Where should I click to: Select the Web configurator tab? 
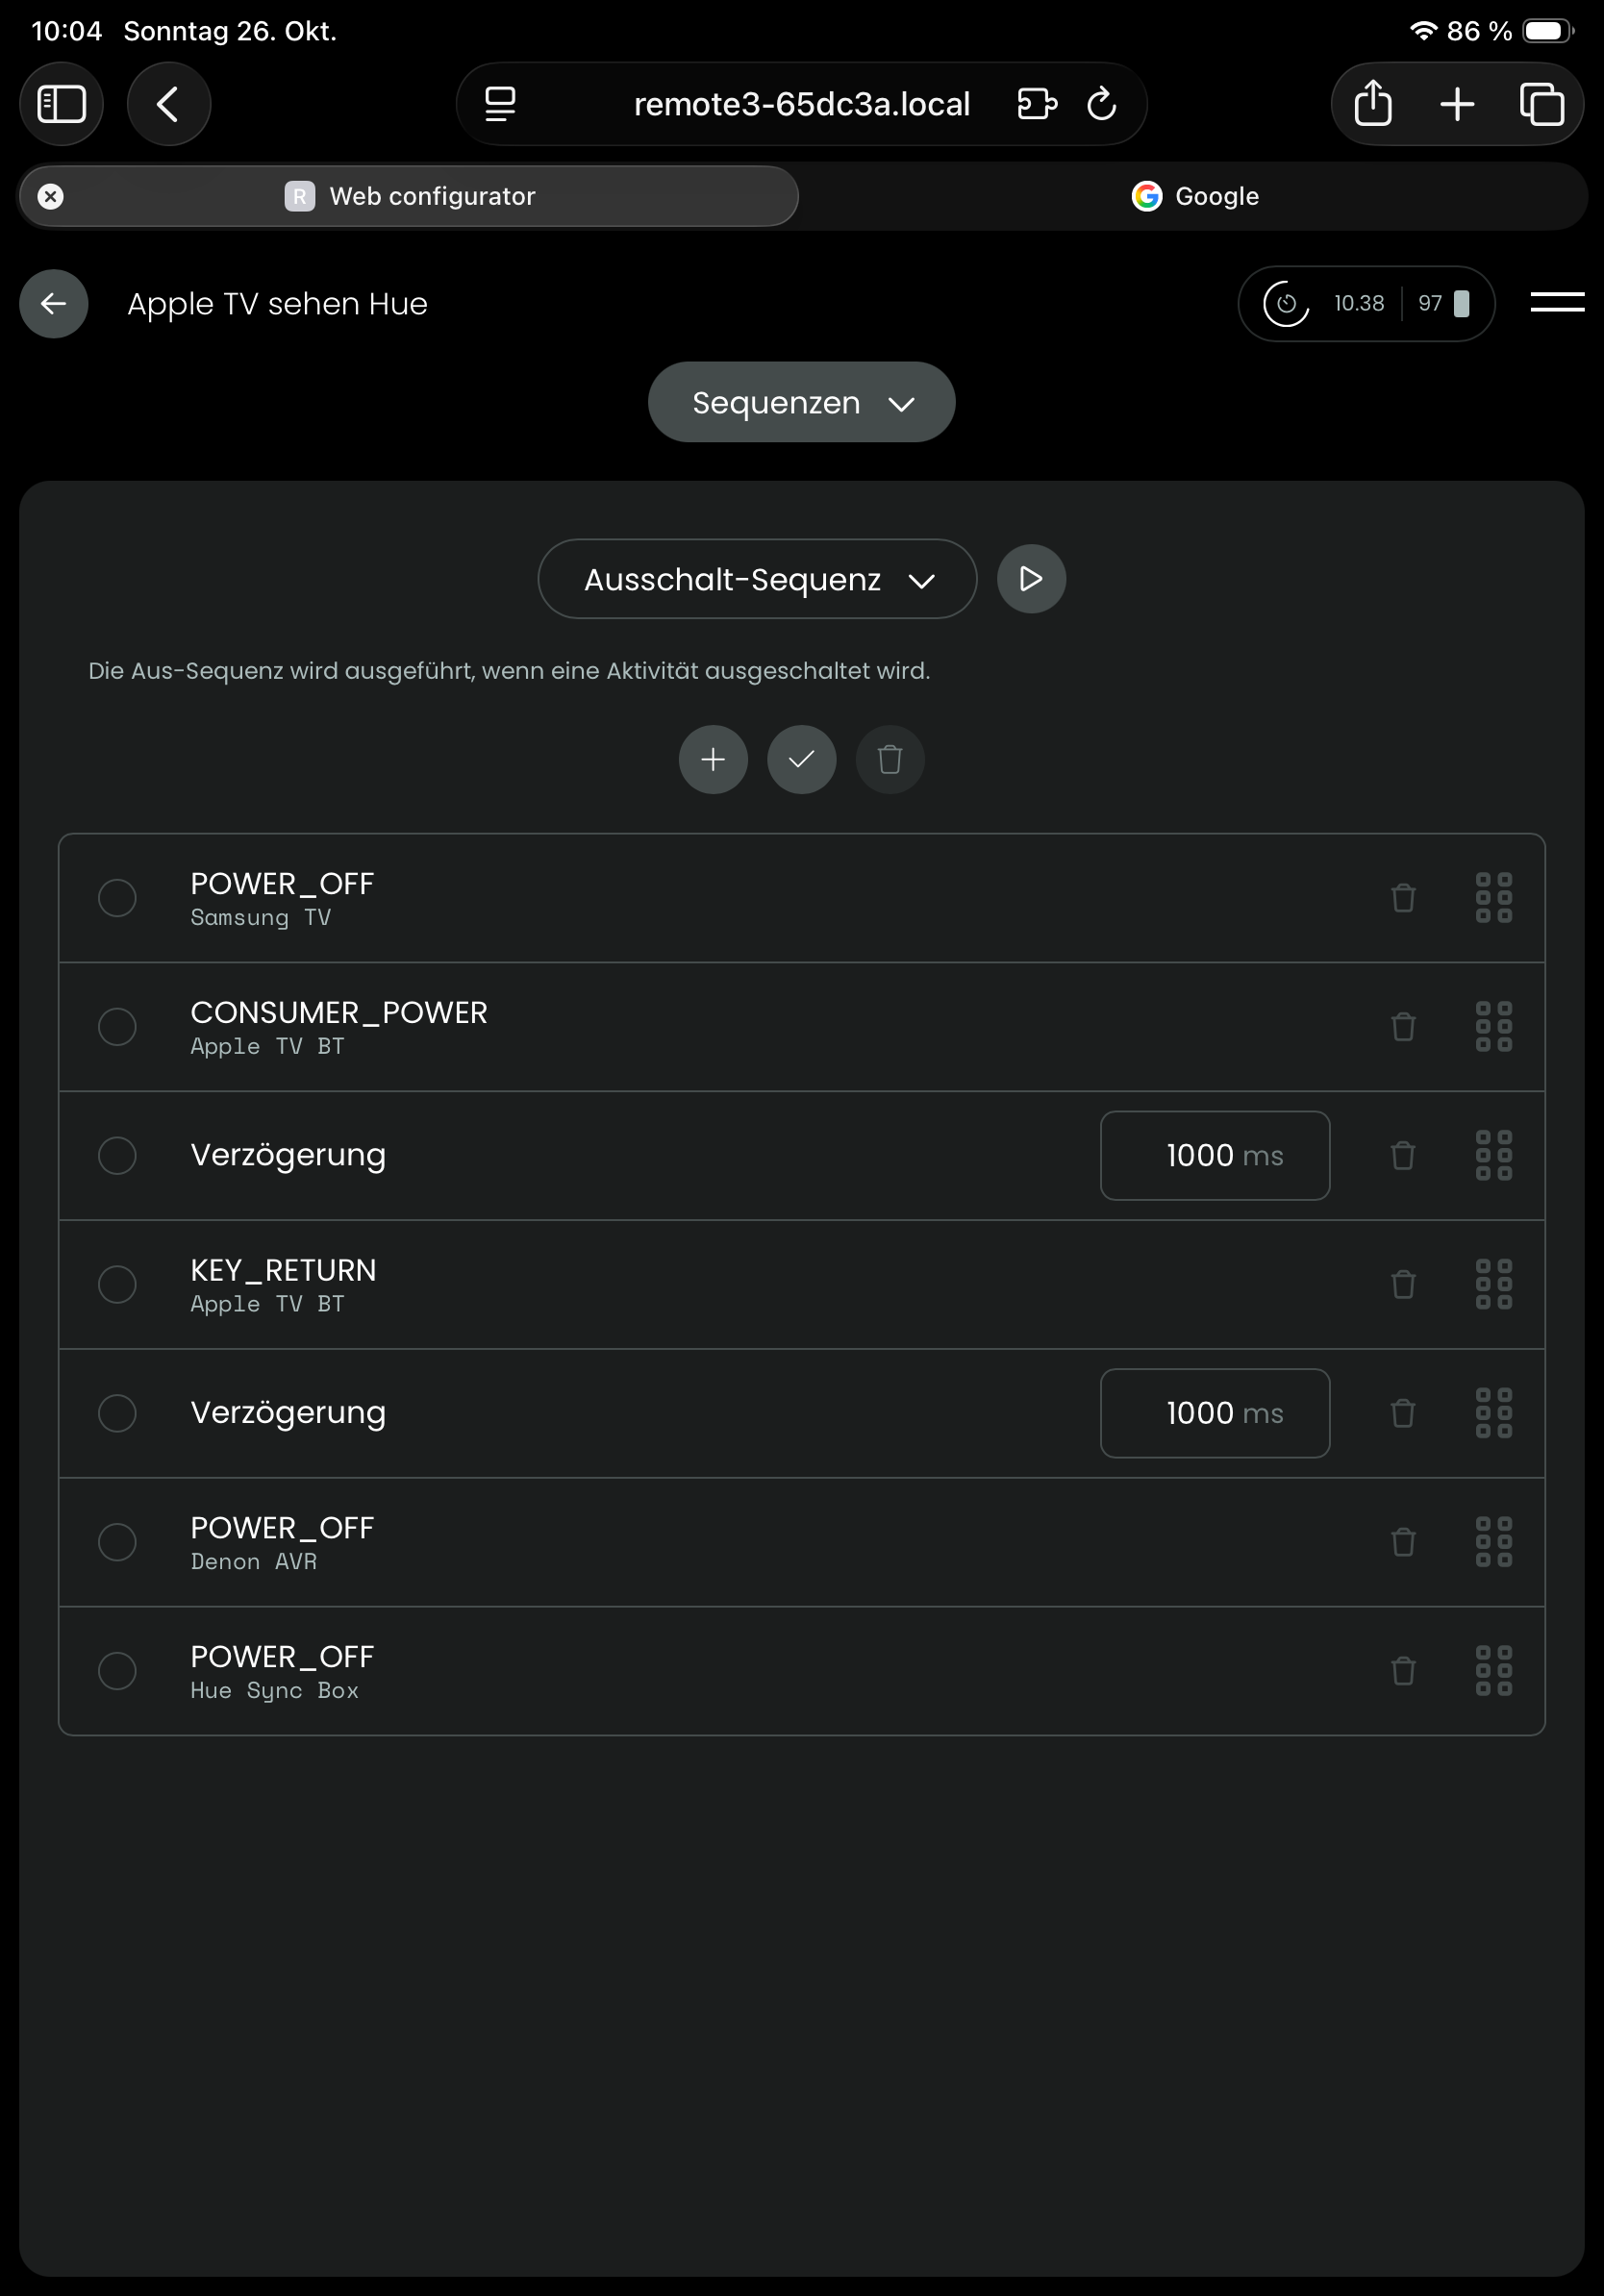pyautogui.click(x=431, y=197)
